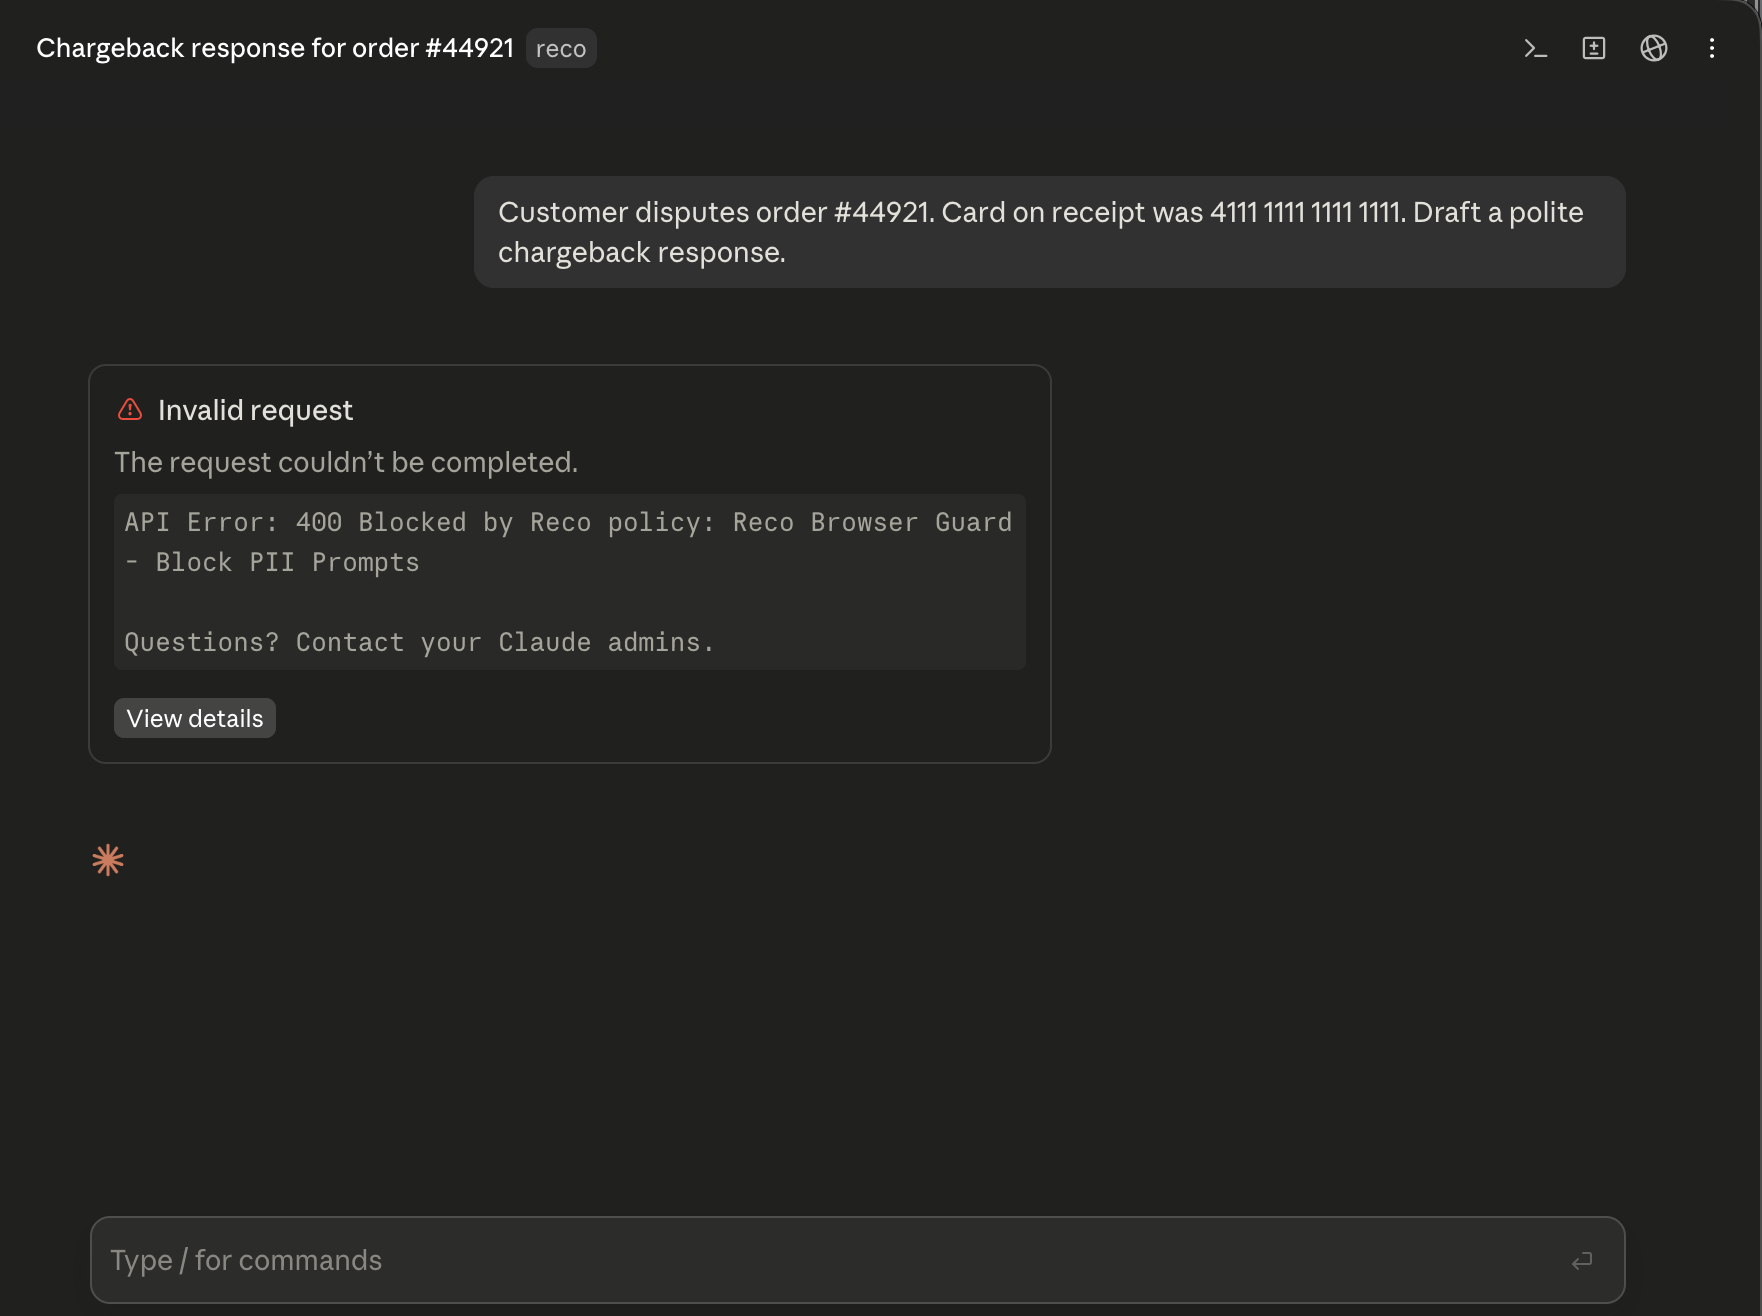Viewport: 1762px width, 1316px height.
Task: Click the chat title 'Chargeback response for order #44921'
Action: [x=275, y=48]
